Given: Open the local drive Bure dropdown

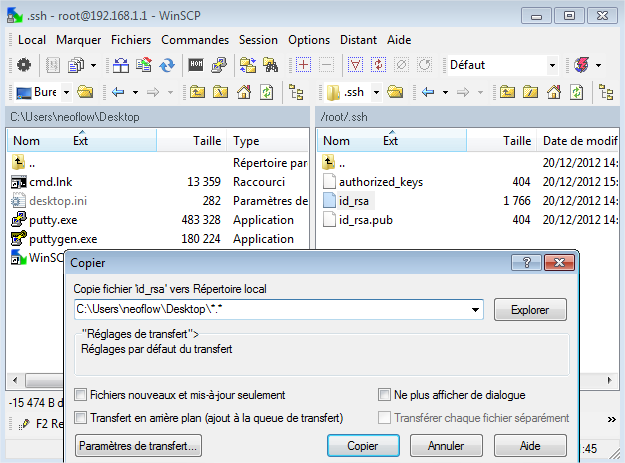Looking at the screenshot, I should (67, 92).
